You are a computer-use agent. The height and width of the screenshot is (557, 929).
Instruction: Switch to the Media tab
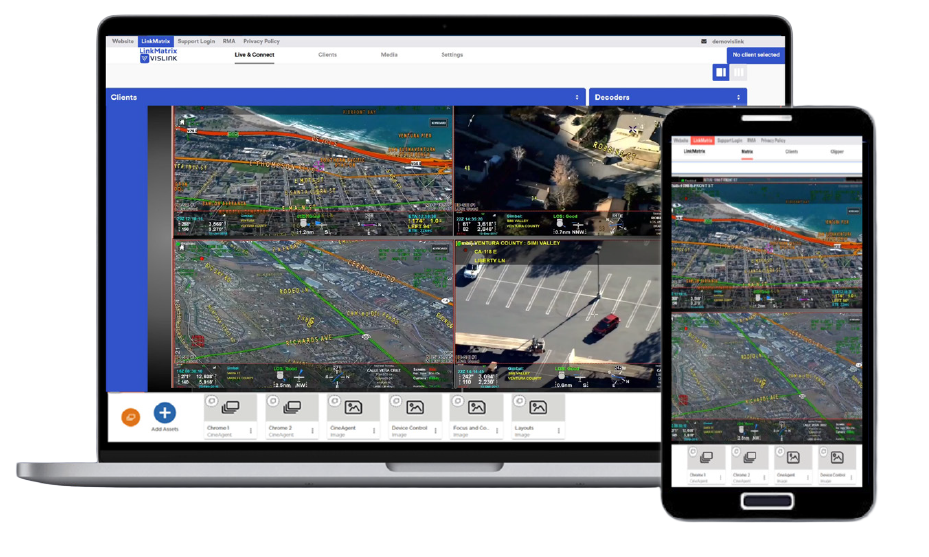tap(389, 54)
